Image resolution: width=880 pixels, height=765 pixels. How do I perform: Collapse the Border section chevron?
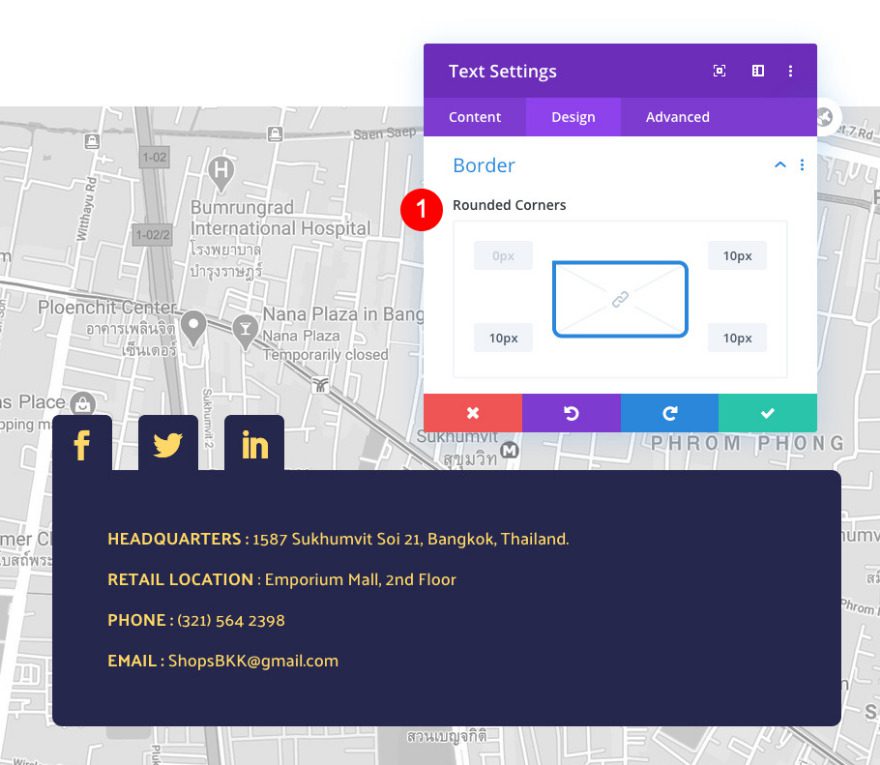780,165
